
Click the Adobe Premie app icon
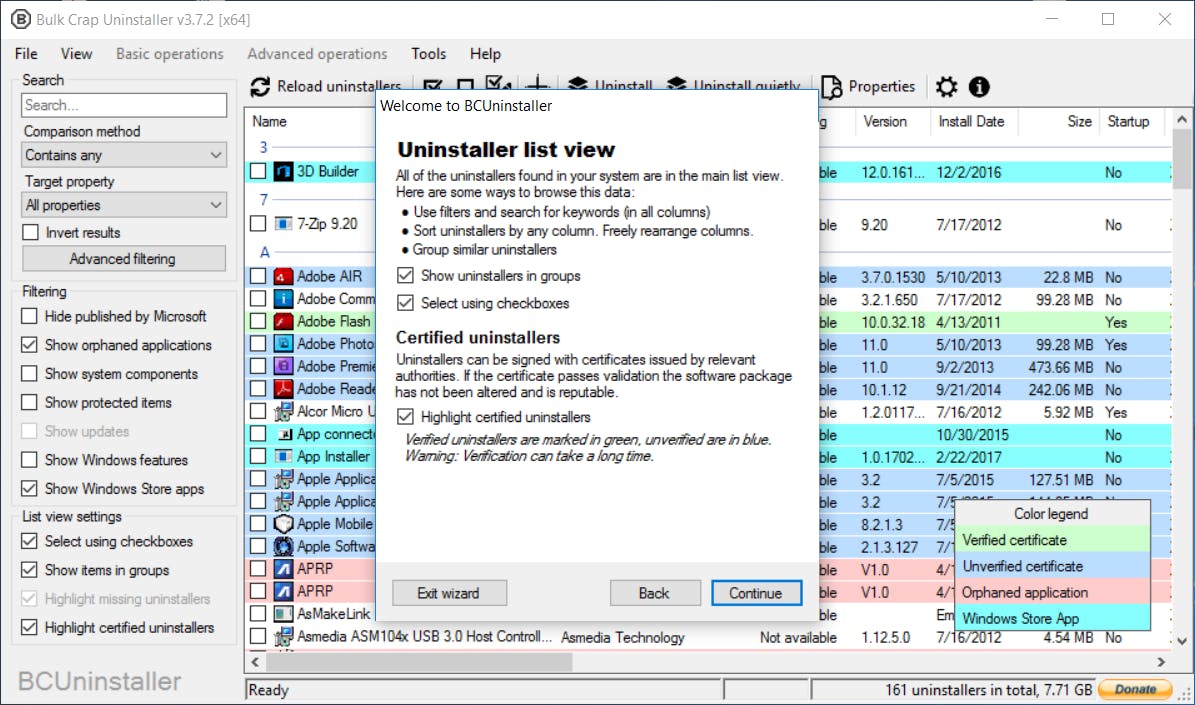click(284, 367)
